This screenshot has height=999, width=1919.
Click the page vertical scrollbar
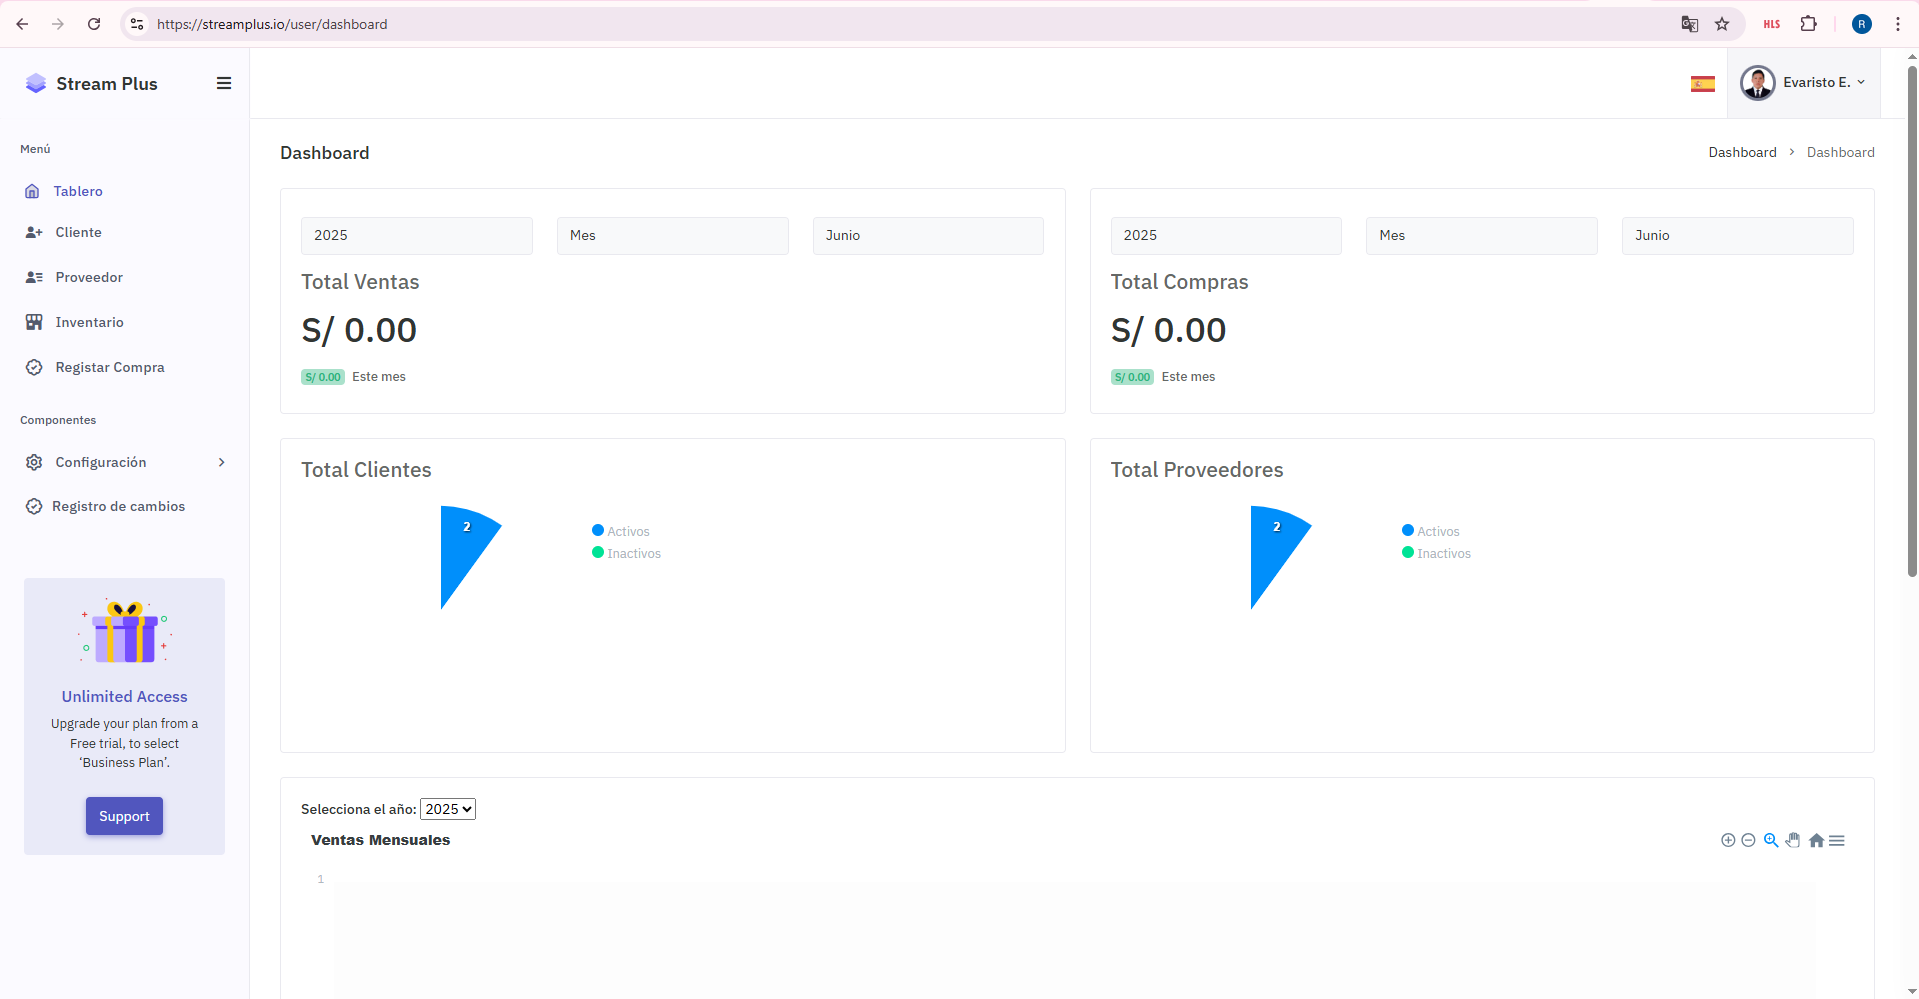(1912, 320)
